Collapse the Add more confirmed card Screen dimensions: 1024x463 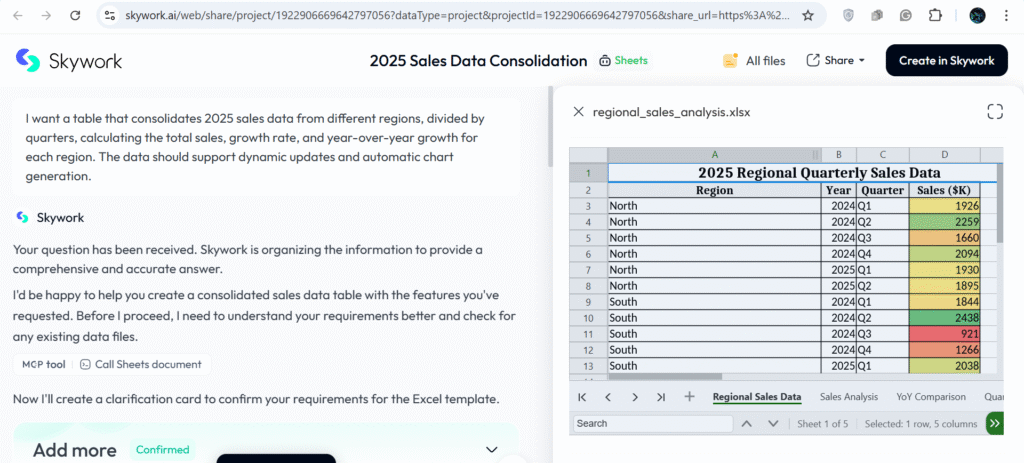tap(491, 450)
